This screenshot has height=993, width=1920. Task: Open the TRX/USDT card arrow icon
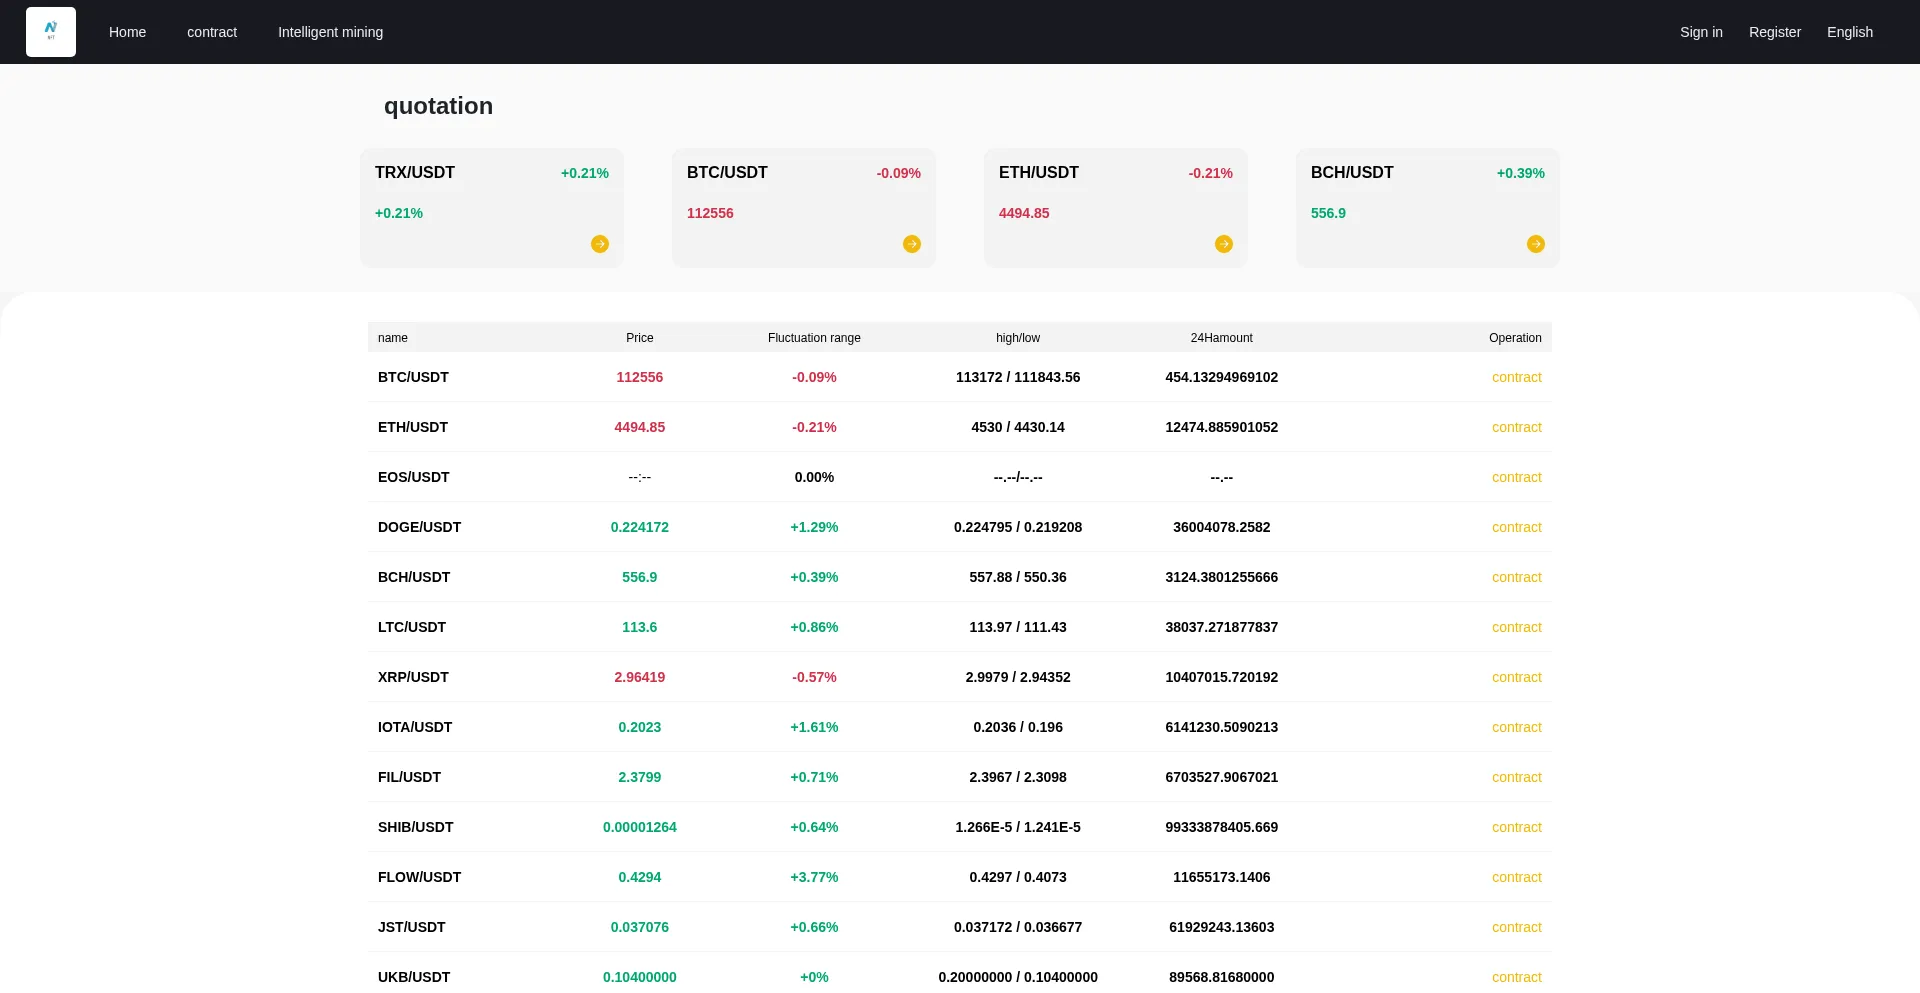tap(600, 244)
